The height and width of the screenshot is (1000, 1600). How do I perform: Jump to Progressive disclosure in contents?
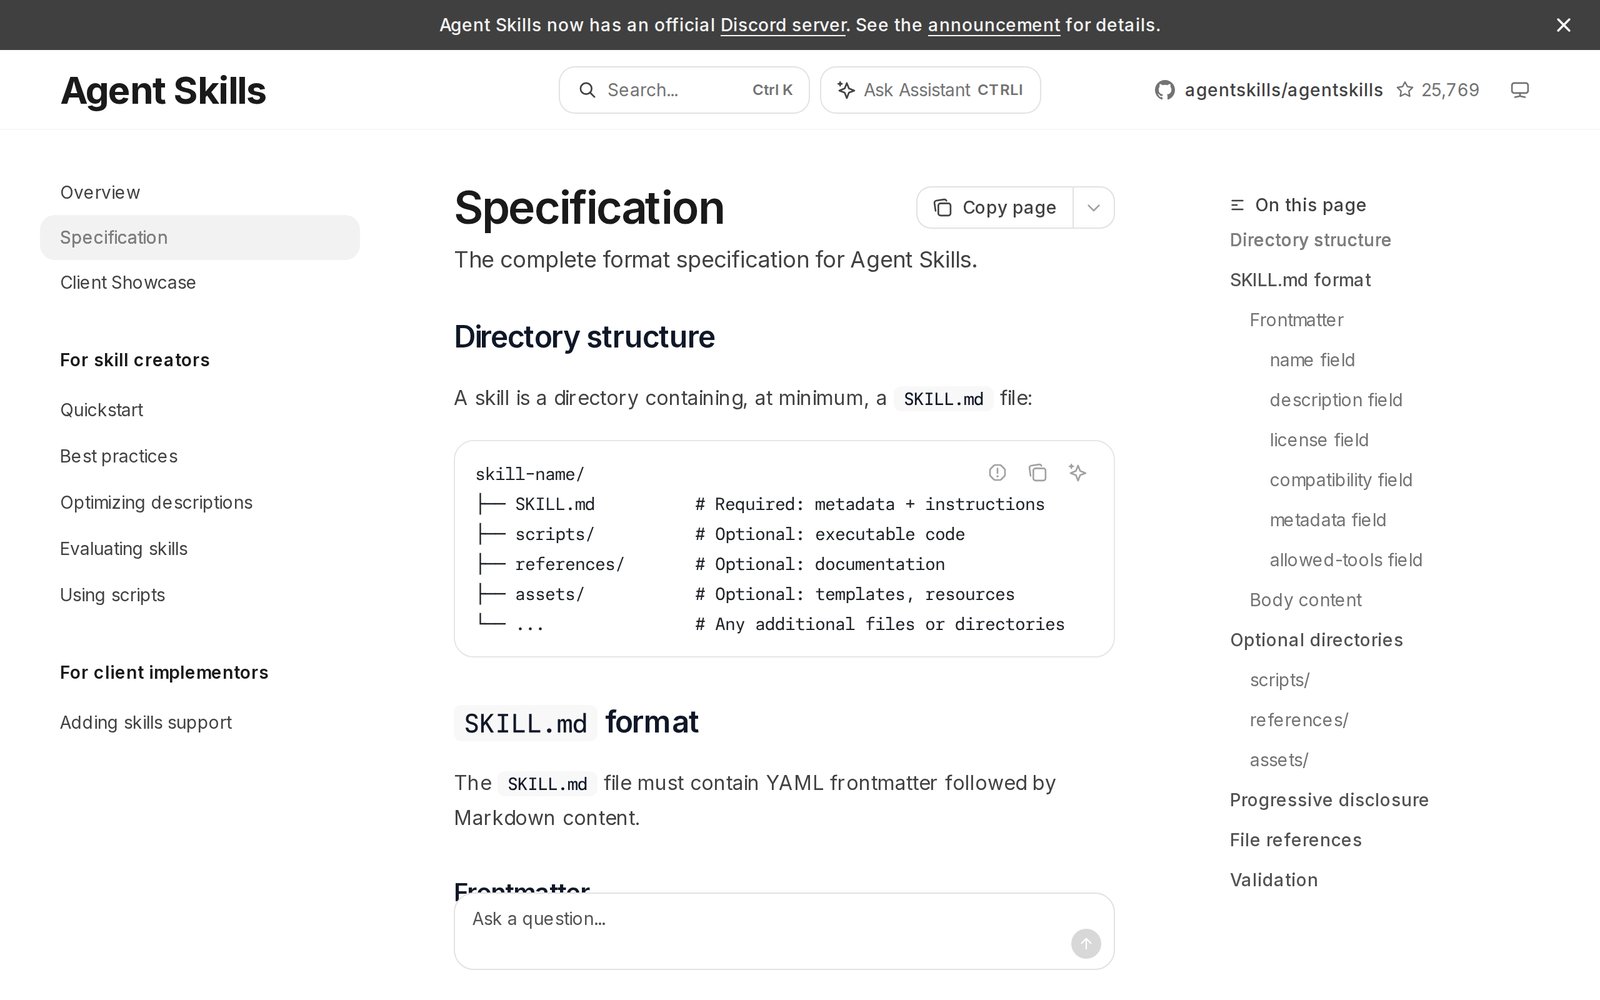coord(1329,800)
